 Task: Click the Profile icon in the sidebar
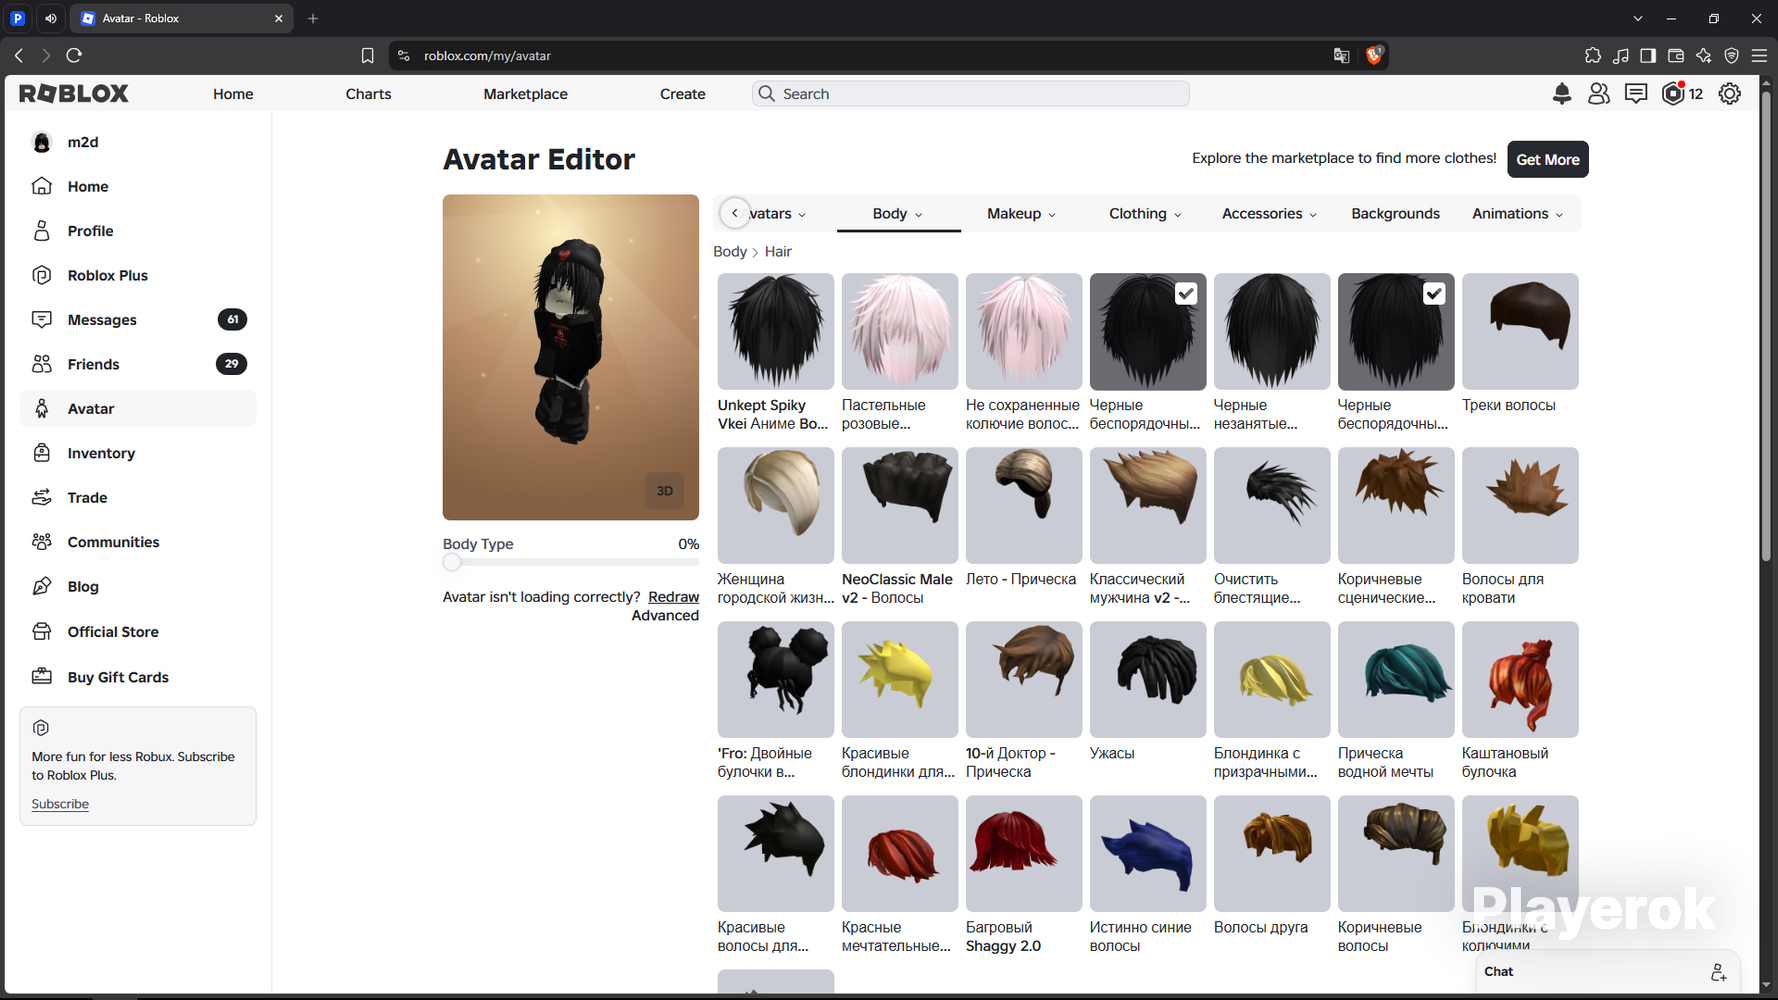click(x=42, y=231)
